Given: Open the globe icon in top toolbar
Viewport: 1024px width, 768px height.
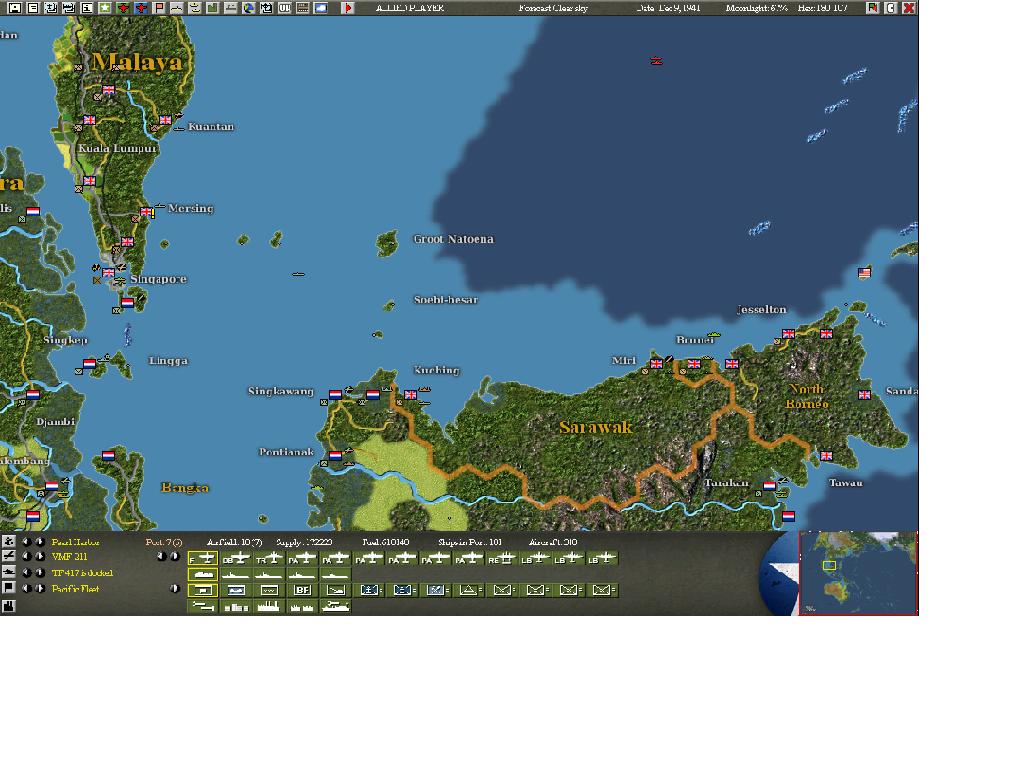Looking at the screenshot, I should (x=248, y=8).
